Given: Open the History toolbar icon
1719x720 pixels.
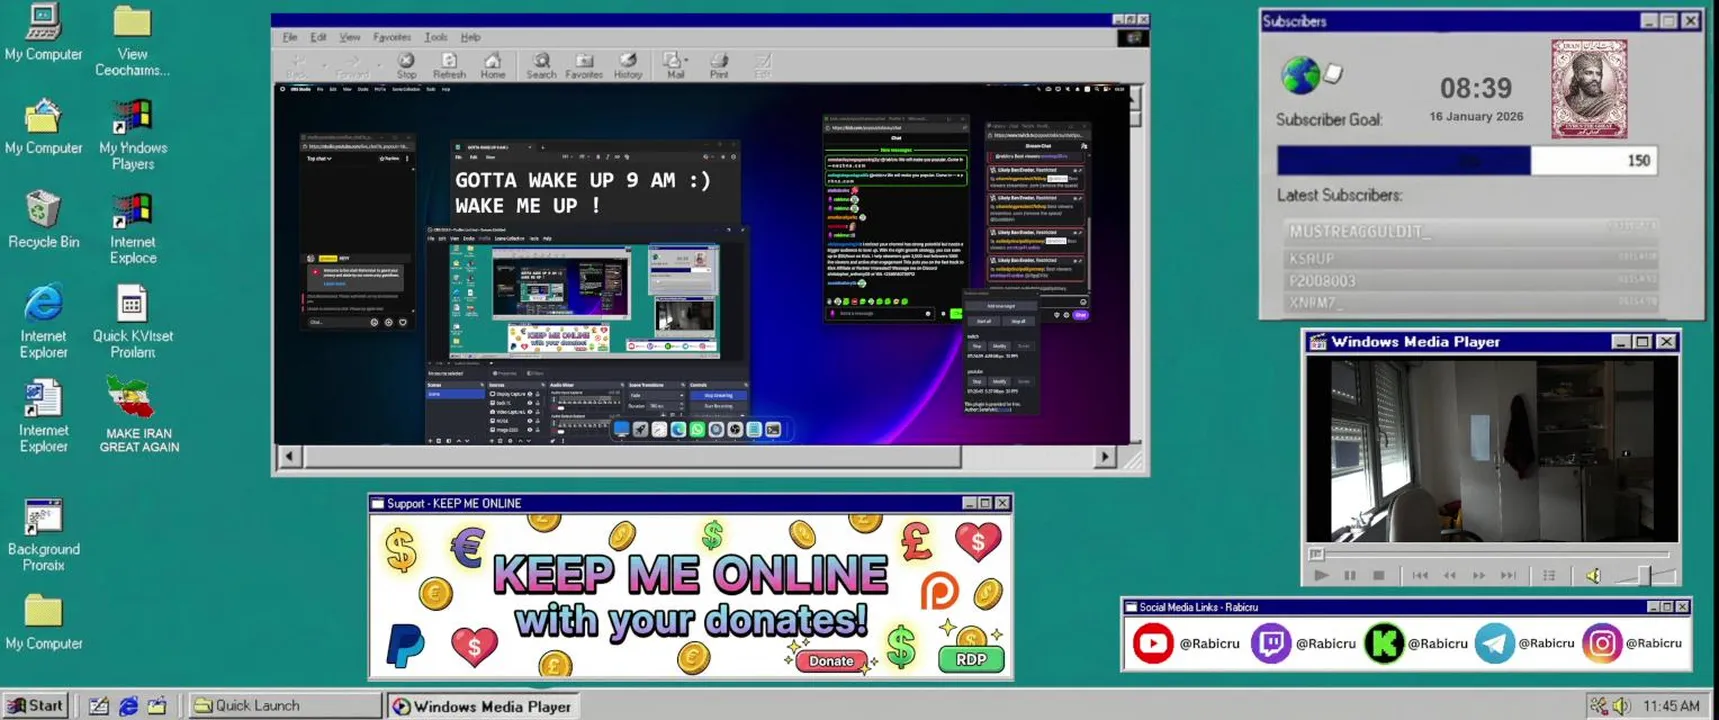Looking at the screenshot, I should coord(628,66).
